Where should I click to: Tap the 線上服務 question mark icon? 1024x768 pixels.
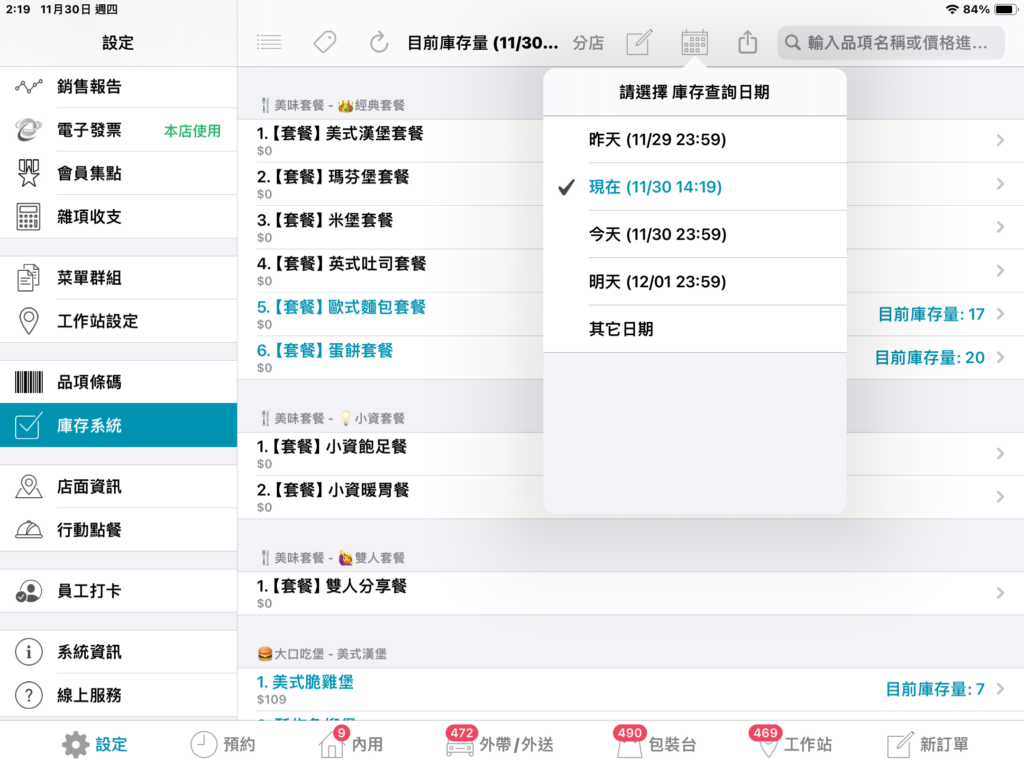(29, 696)
